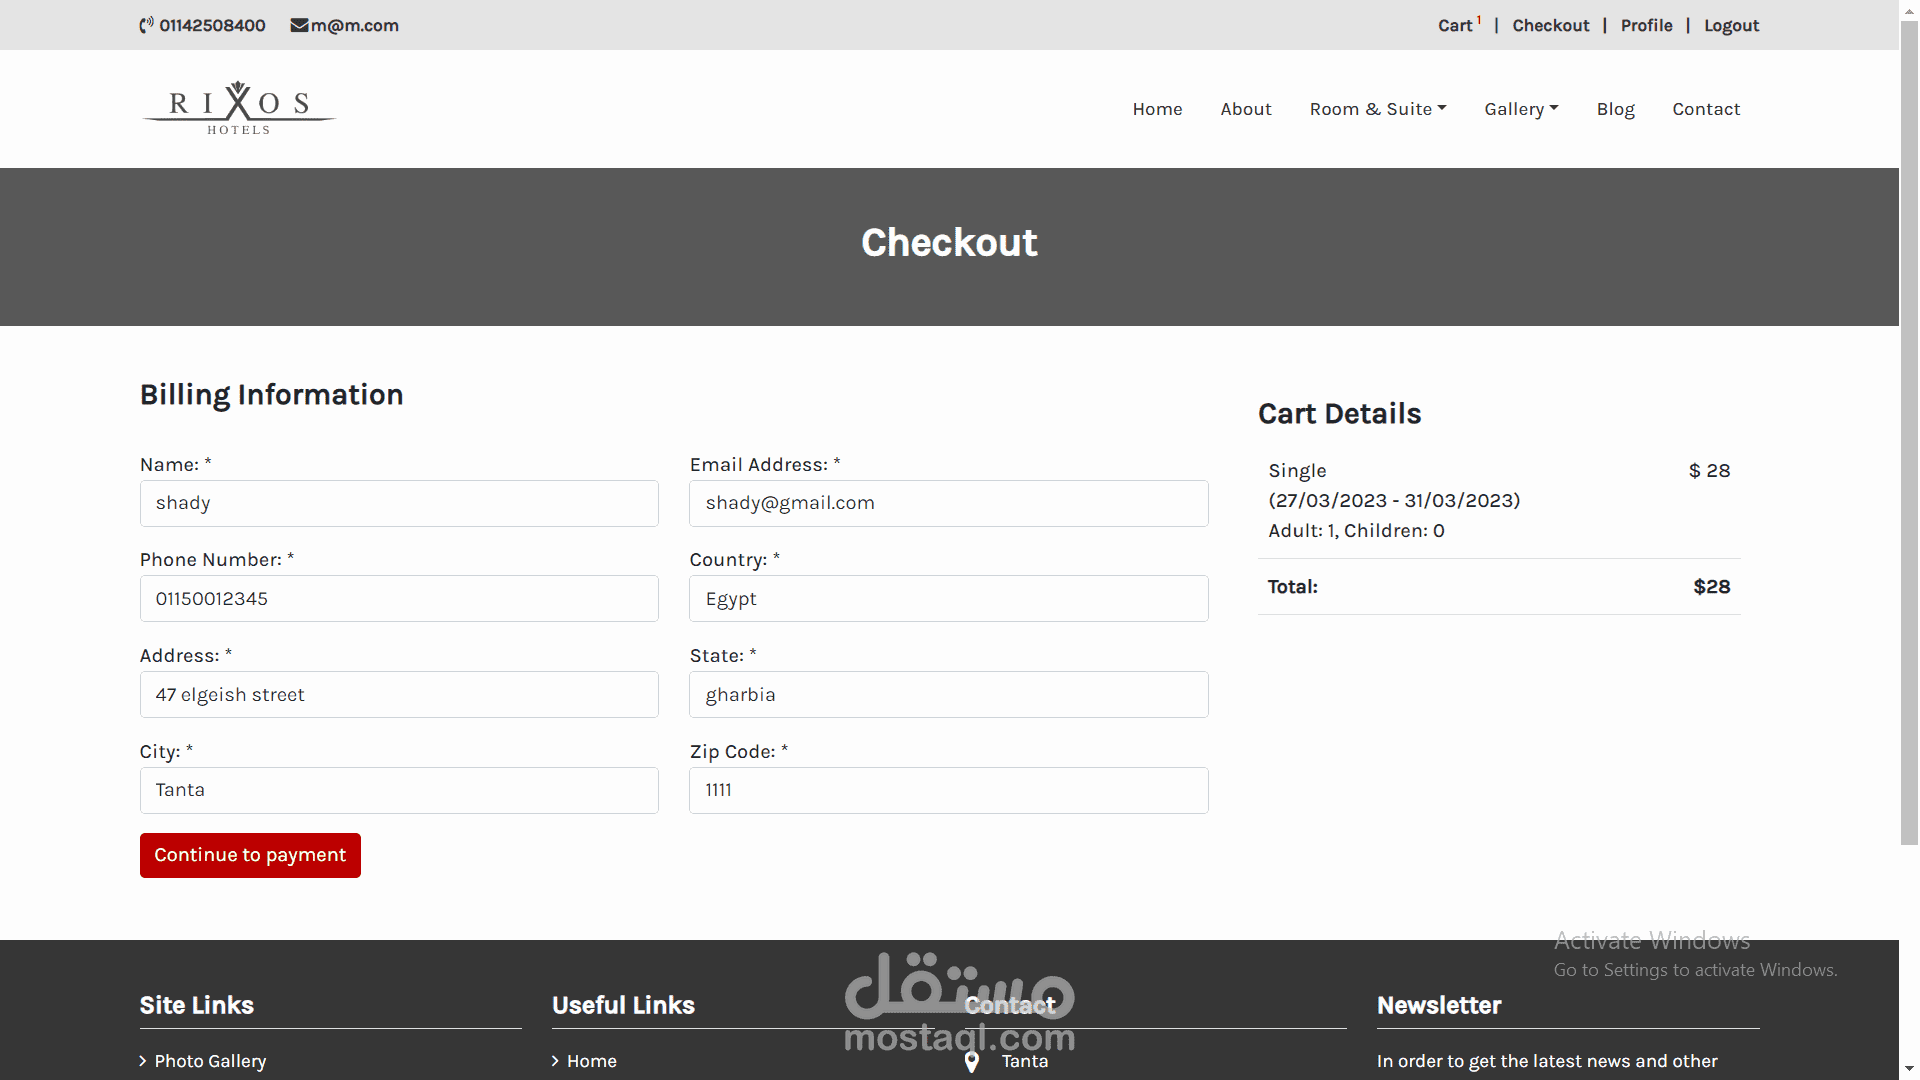Click the location pin icon beside Tanta

(971, 1061)
